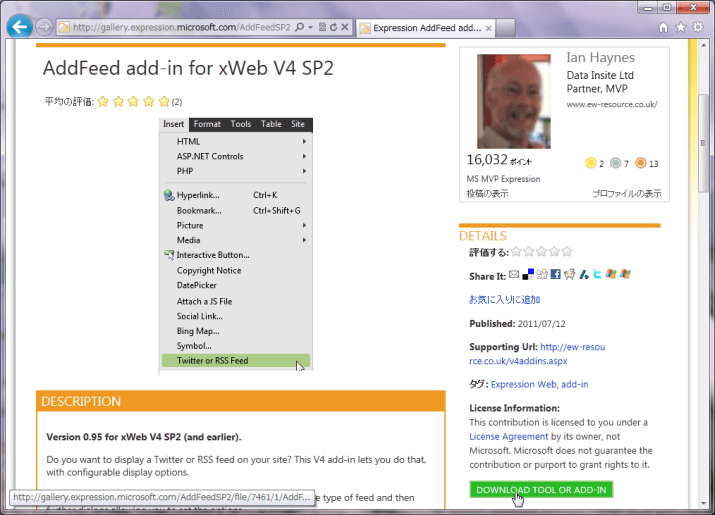The height and width of the screenshot is (515, 715).
Task: Open the License Agreement link
Action: point(508,437)
